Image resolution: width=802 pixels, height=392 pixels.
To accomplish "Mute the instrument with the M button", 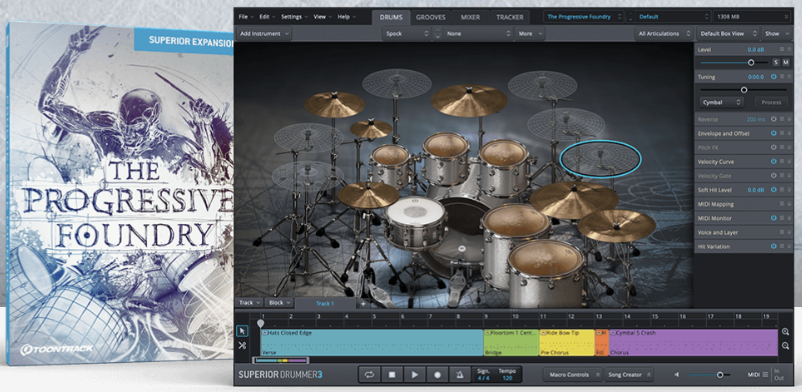I will [x=786, y=62].
